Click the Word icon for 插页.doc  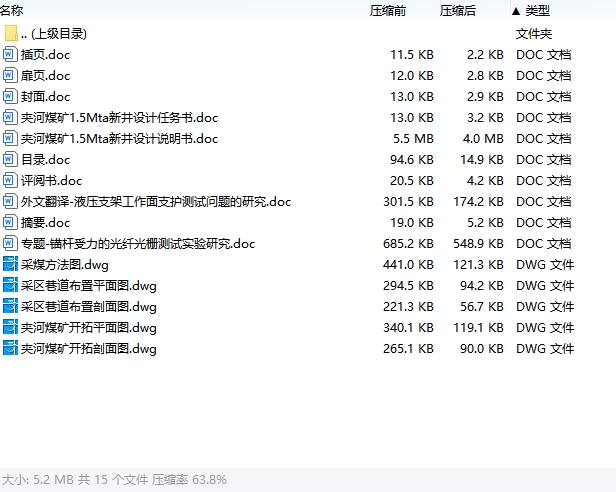[10, 54]
